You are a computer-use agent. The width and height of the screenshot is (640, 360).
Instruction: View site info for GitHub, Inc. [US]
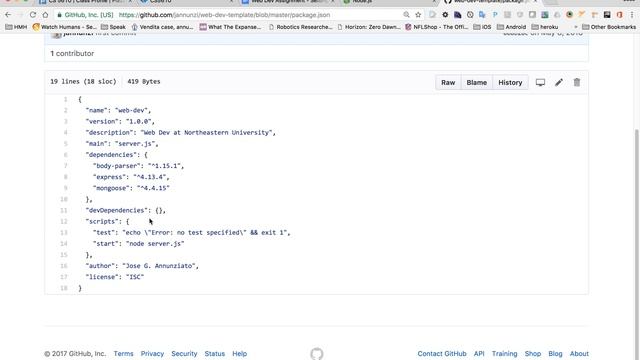pos(85,15)
